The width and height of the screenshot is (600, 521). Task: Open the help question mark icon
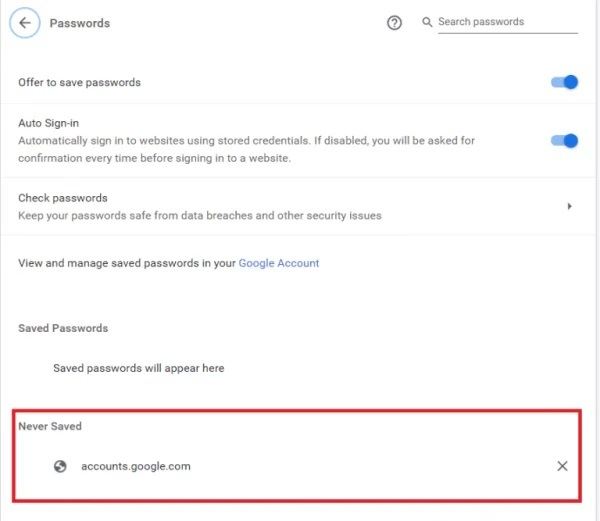394,23
